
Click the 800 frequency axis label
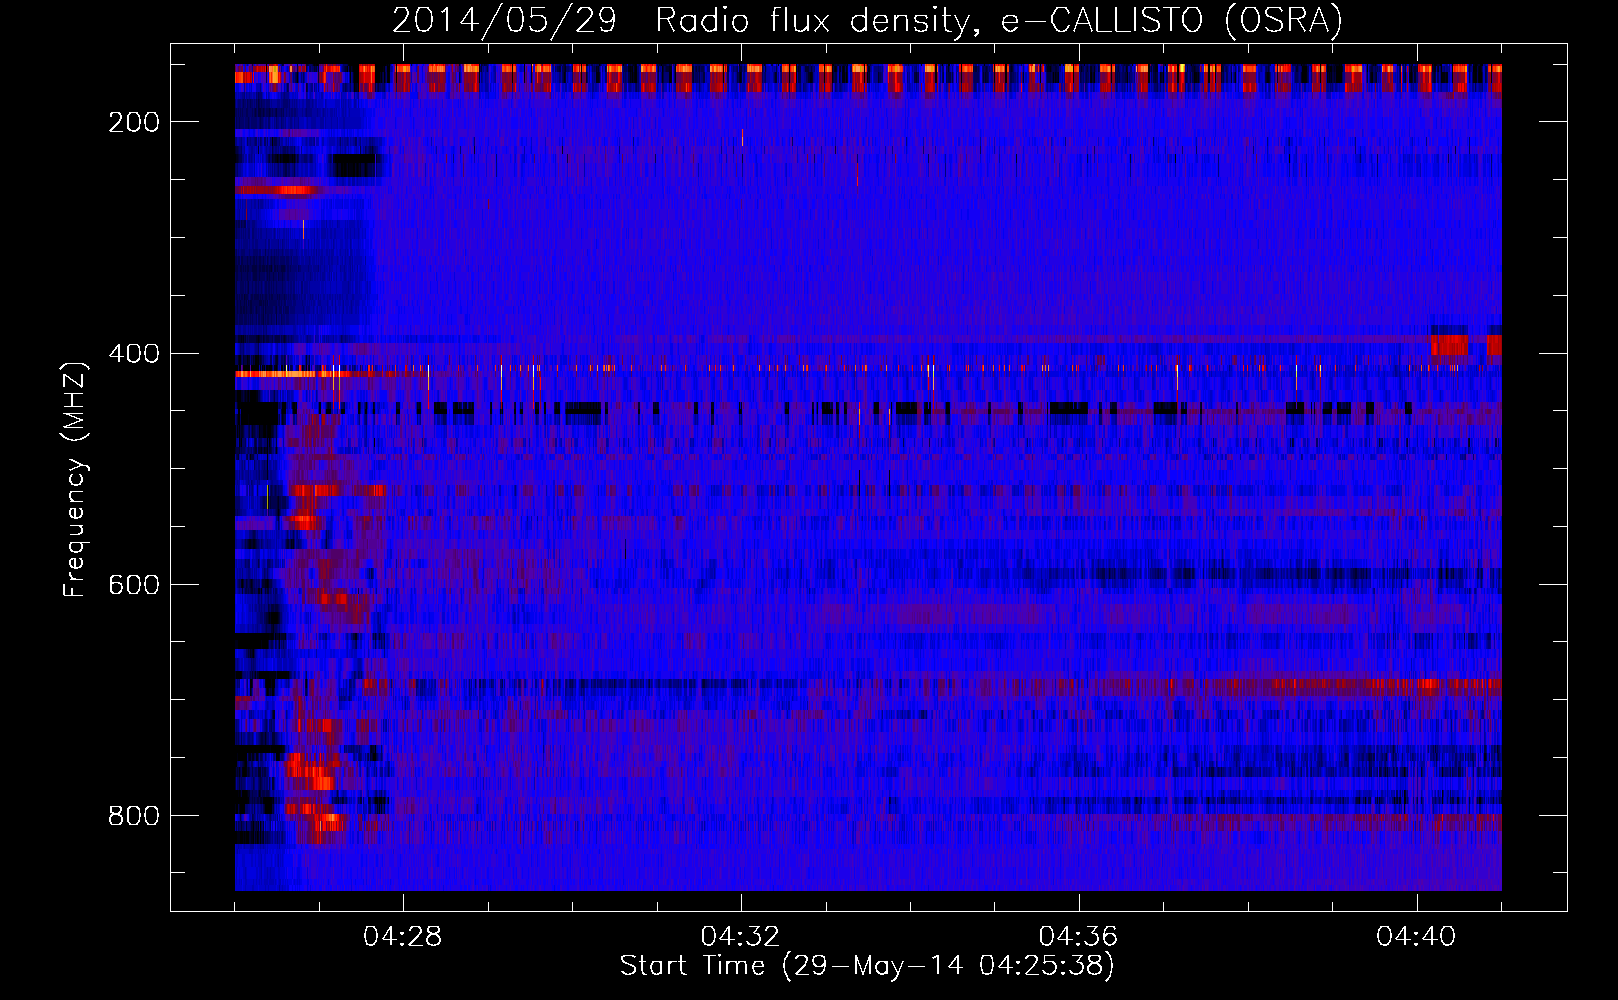[x=134, y=816]
